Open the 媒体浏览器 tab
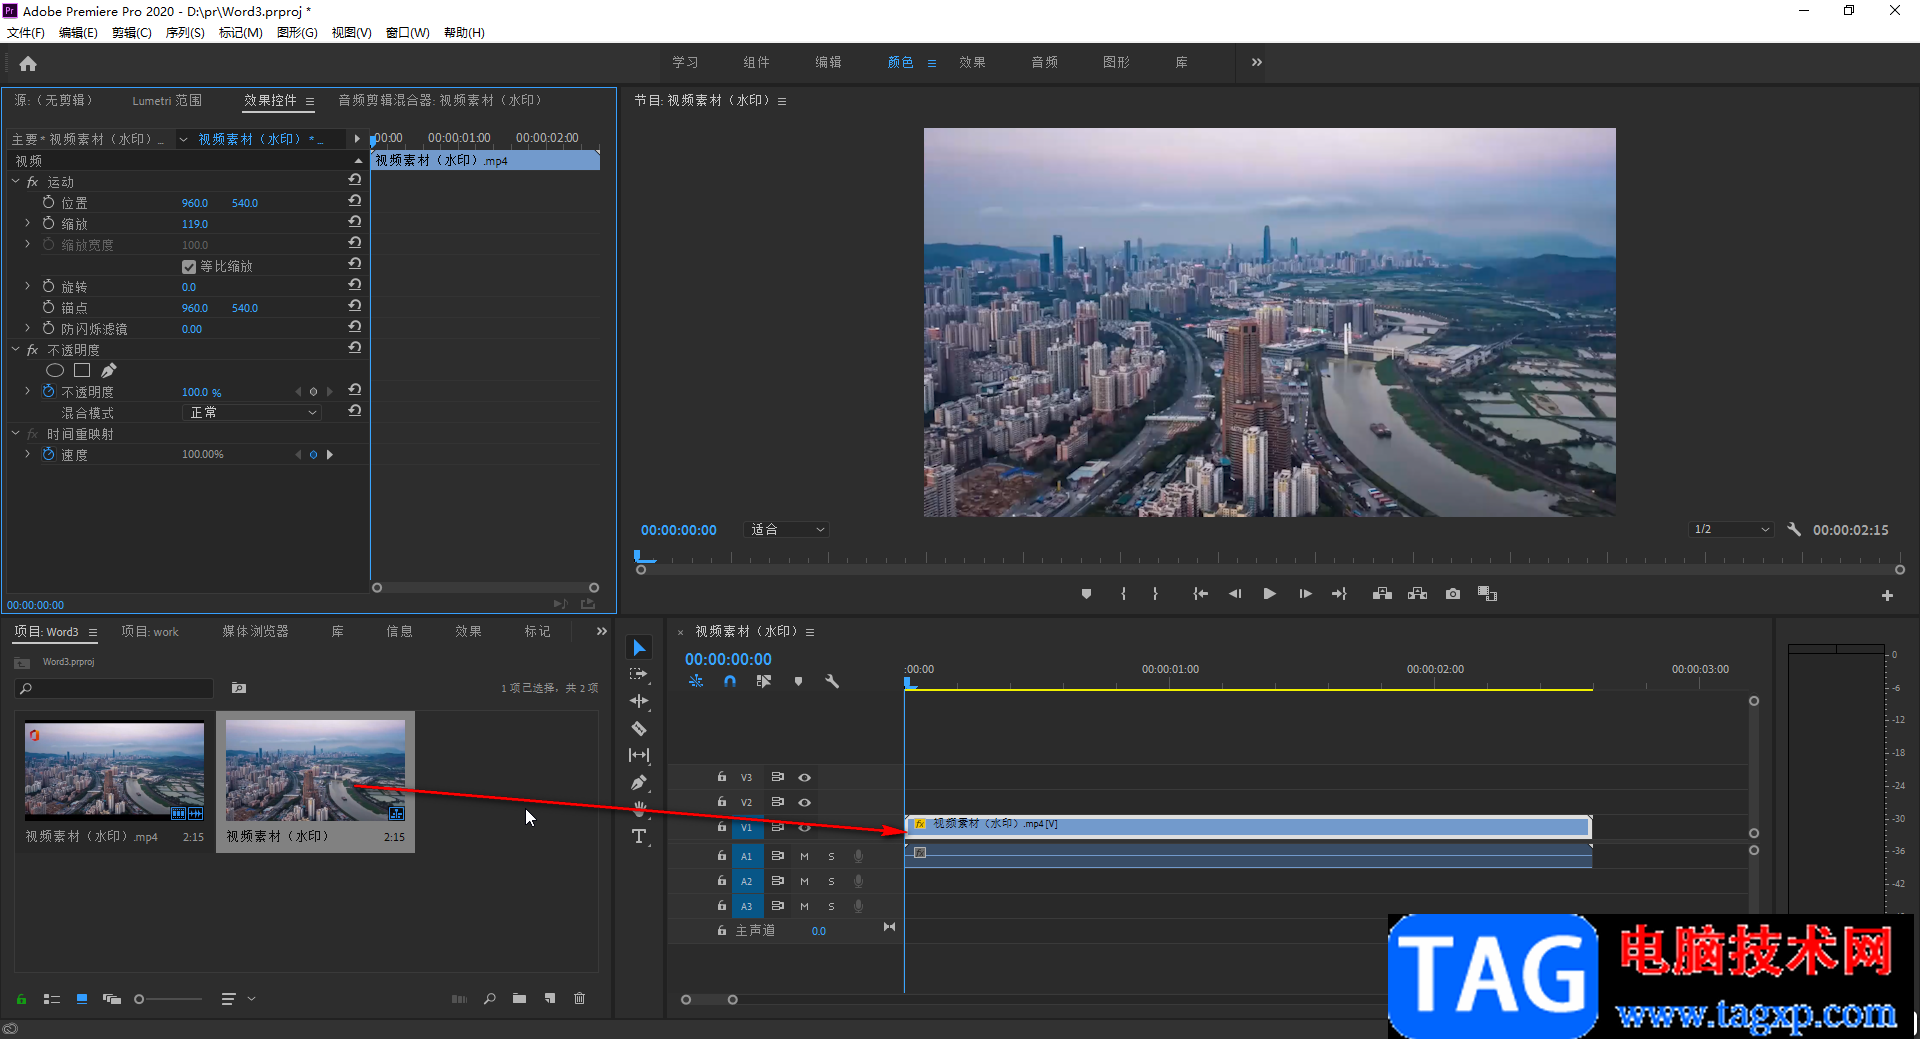The height and width of the screenshot is (1039, 1920). pos(255,631)
